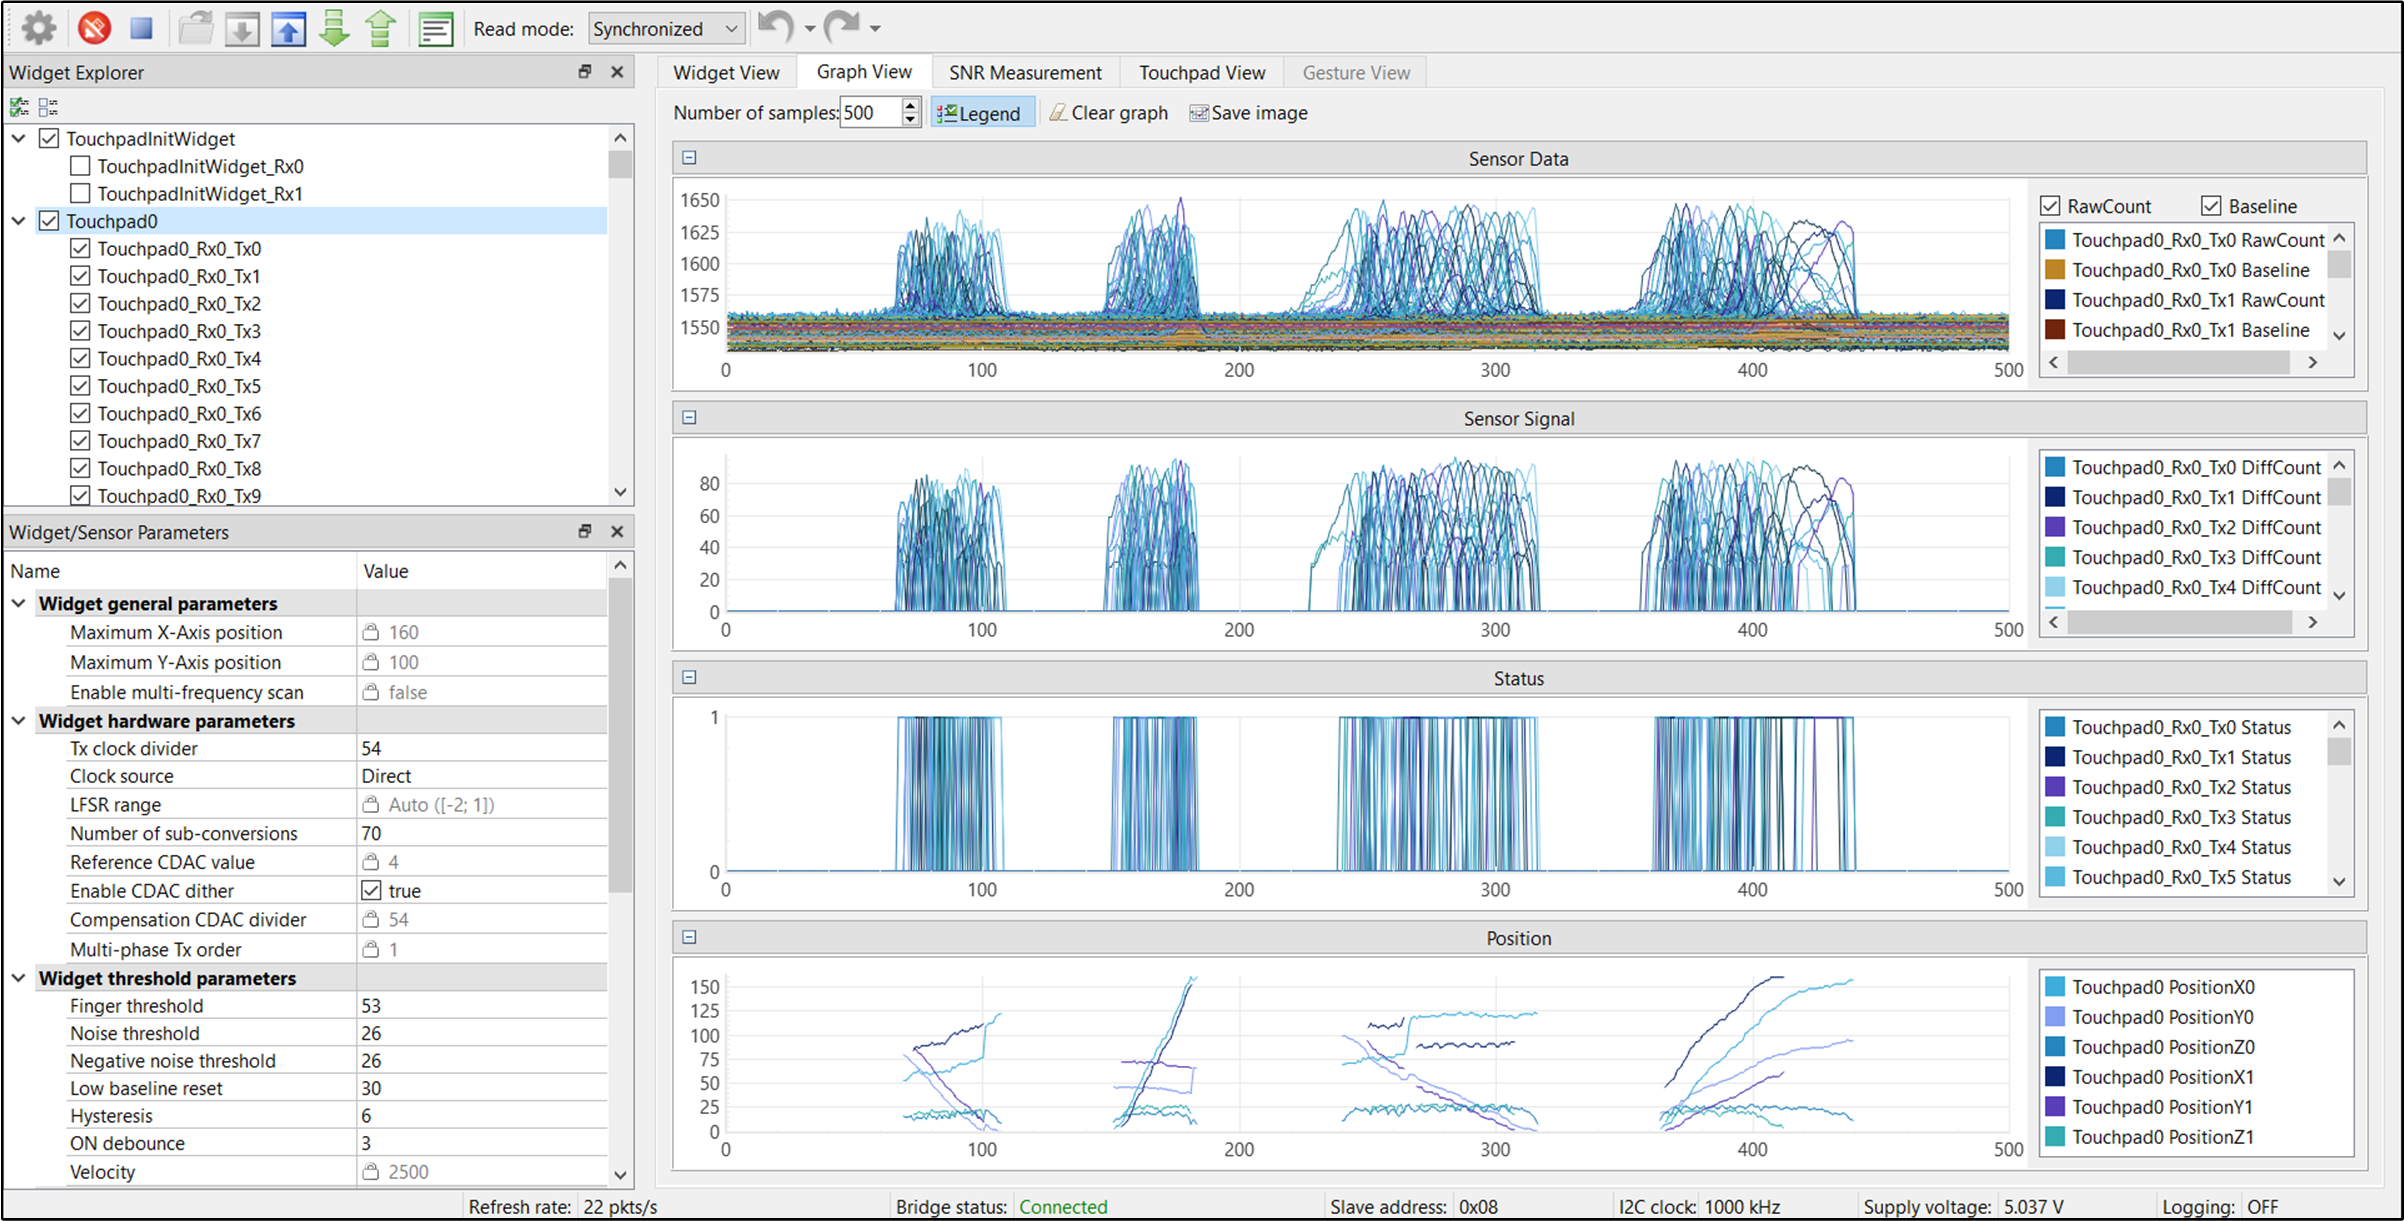Viewport: 2405px width, 1221px height.
Task: Click the Clear graph button
Action: (1108, 113)
